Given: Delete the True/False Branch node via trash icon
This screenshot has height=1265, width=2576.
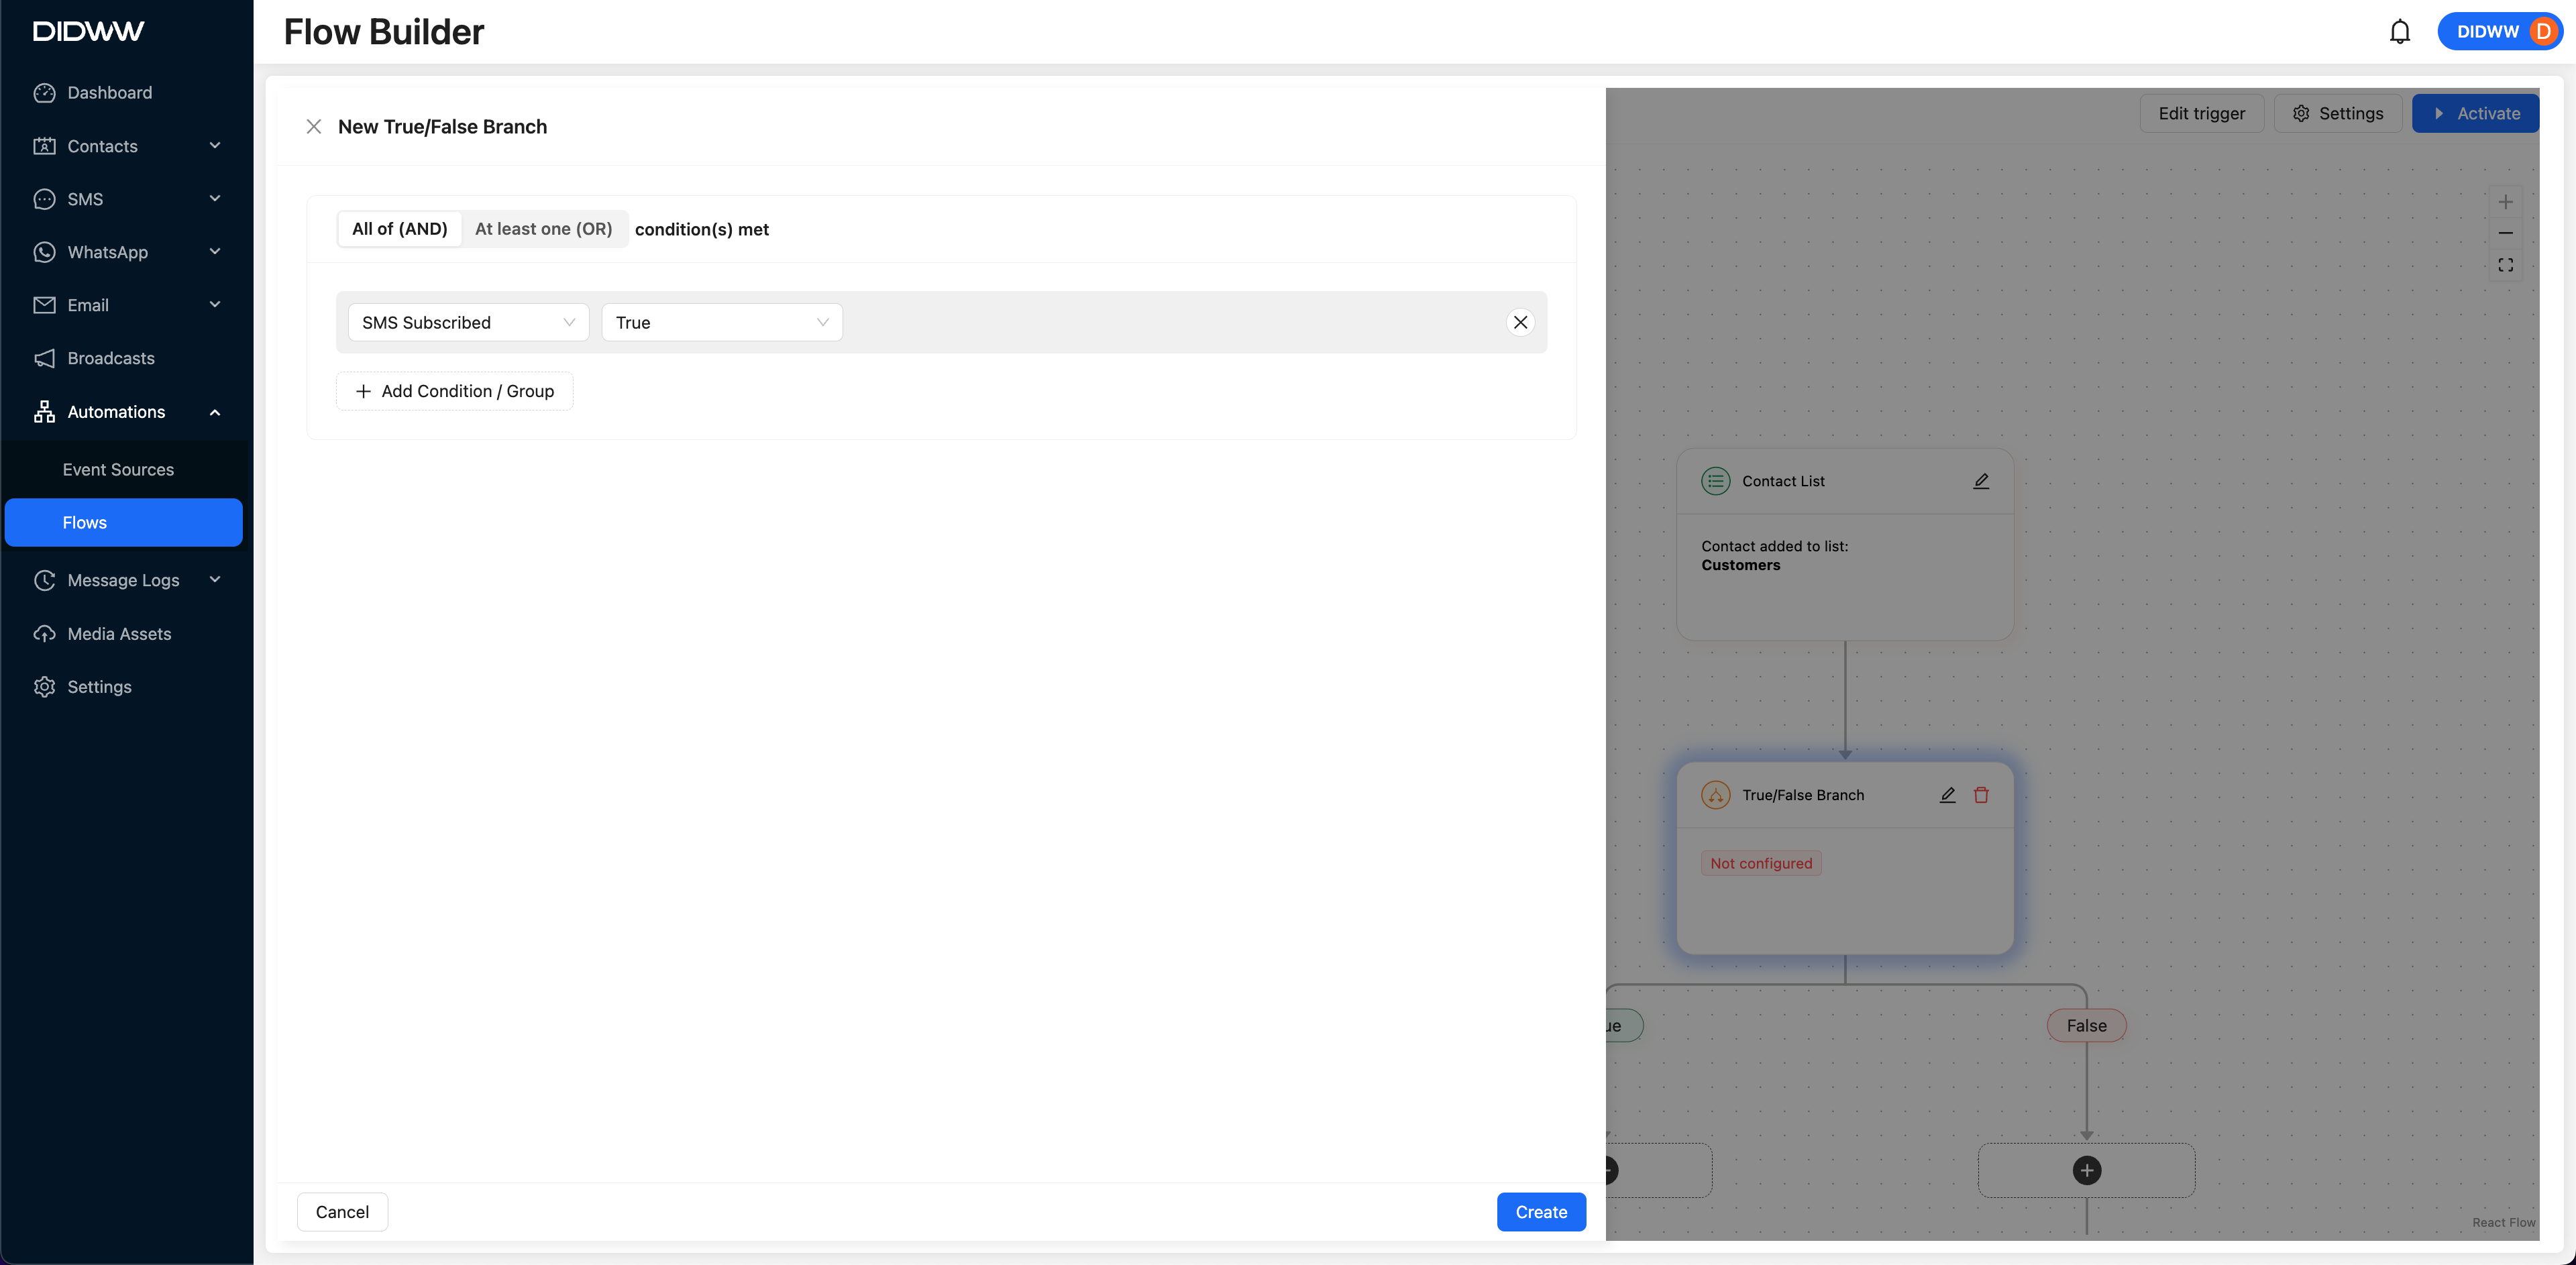Looking at the screenshot, I should [1980, 795].
